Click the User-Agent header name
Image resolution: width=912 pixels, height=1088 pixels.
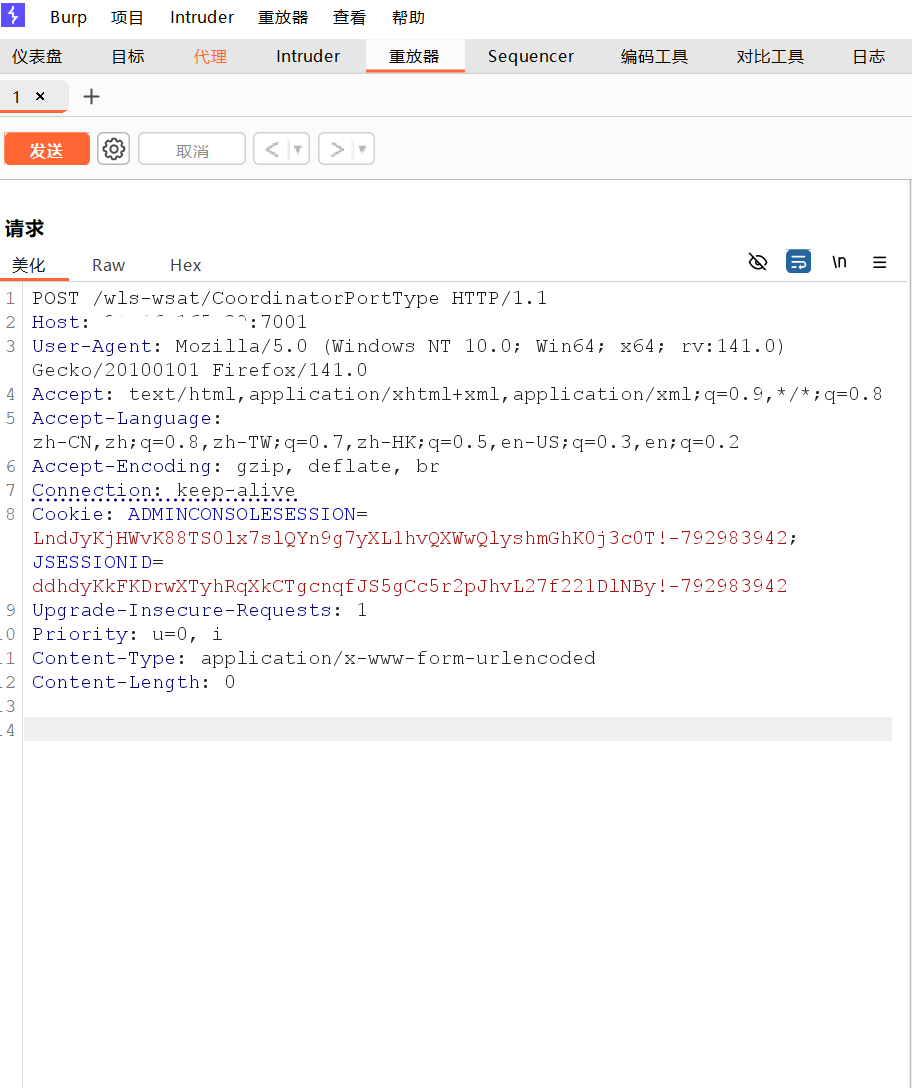coord(92,346)
